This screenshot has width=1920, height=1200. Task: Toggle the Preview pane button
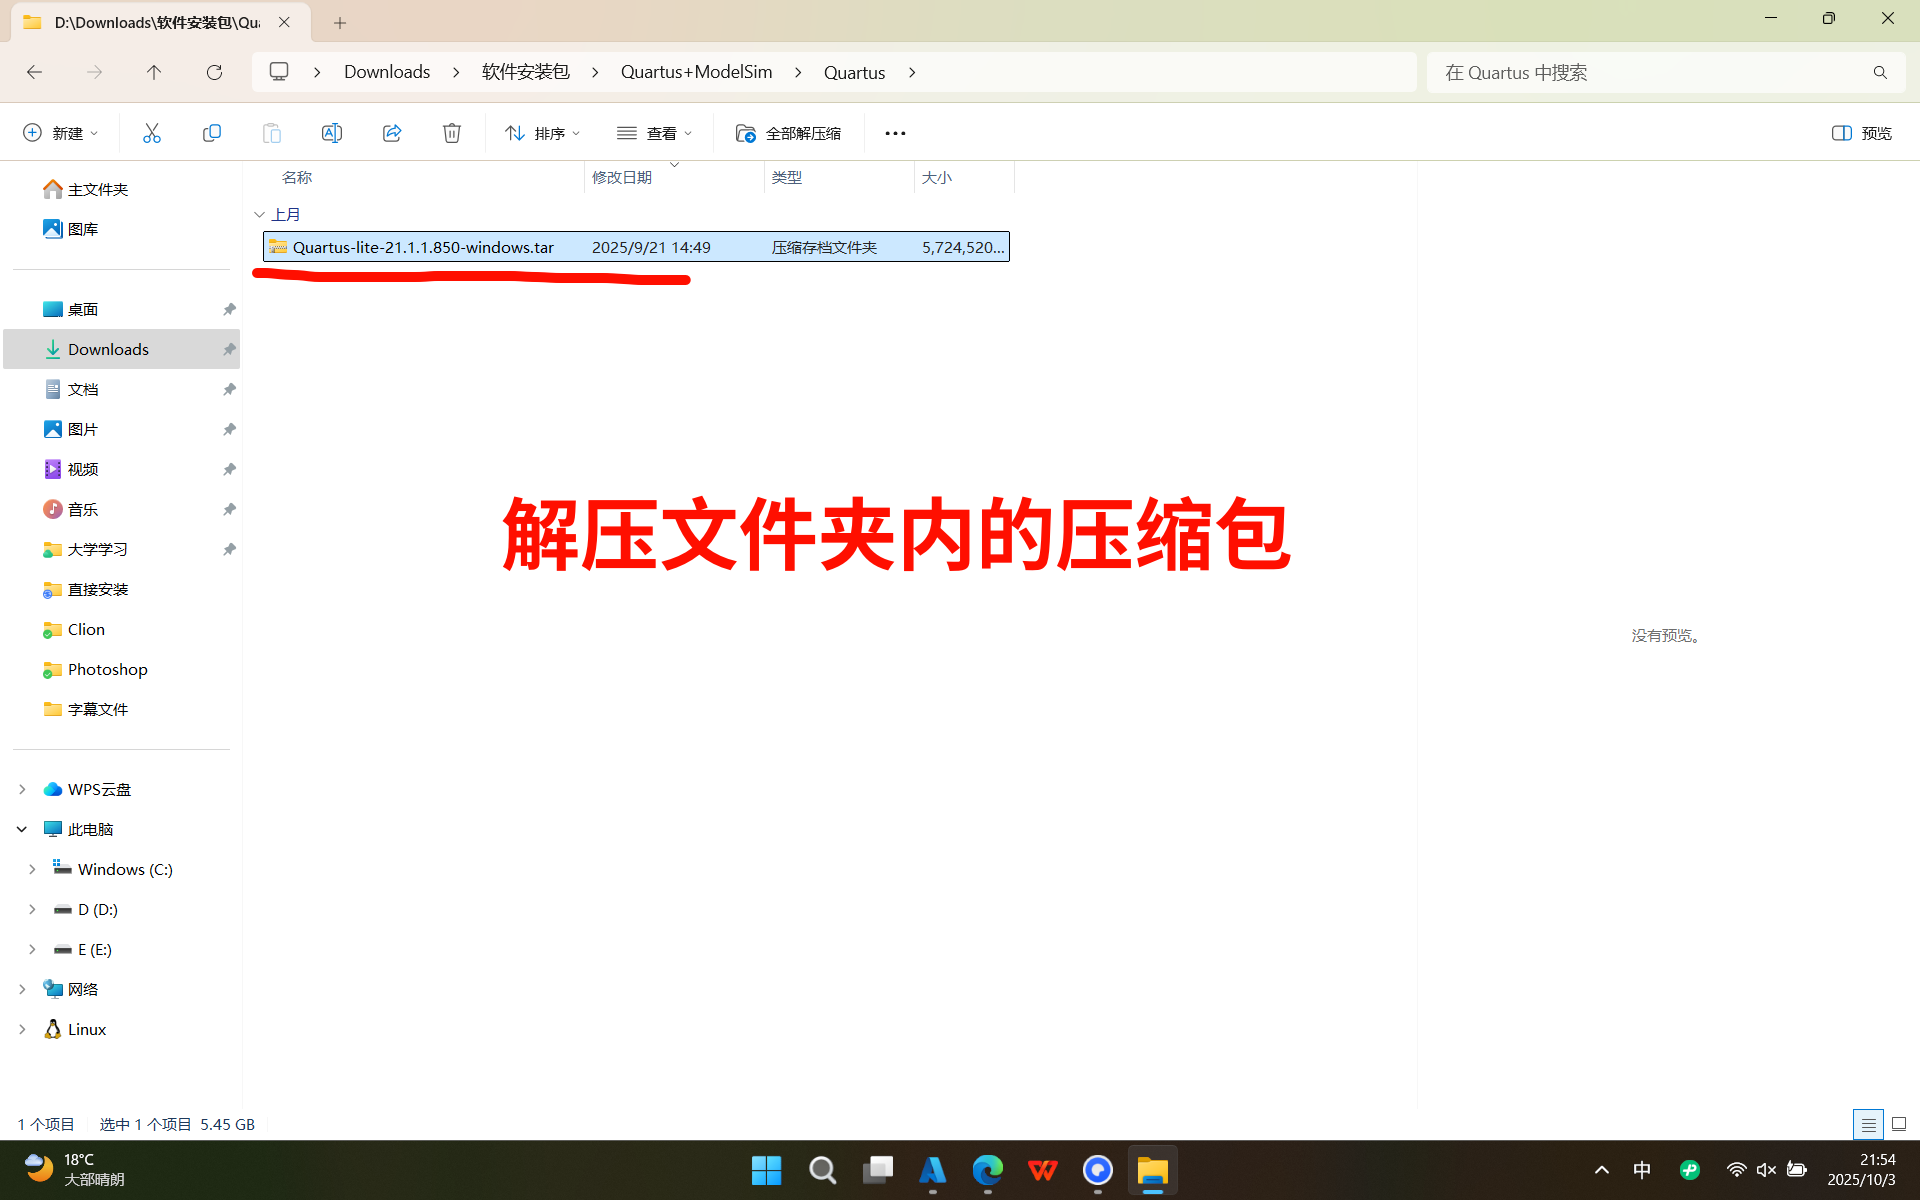click(1862, 133)
